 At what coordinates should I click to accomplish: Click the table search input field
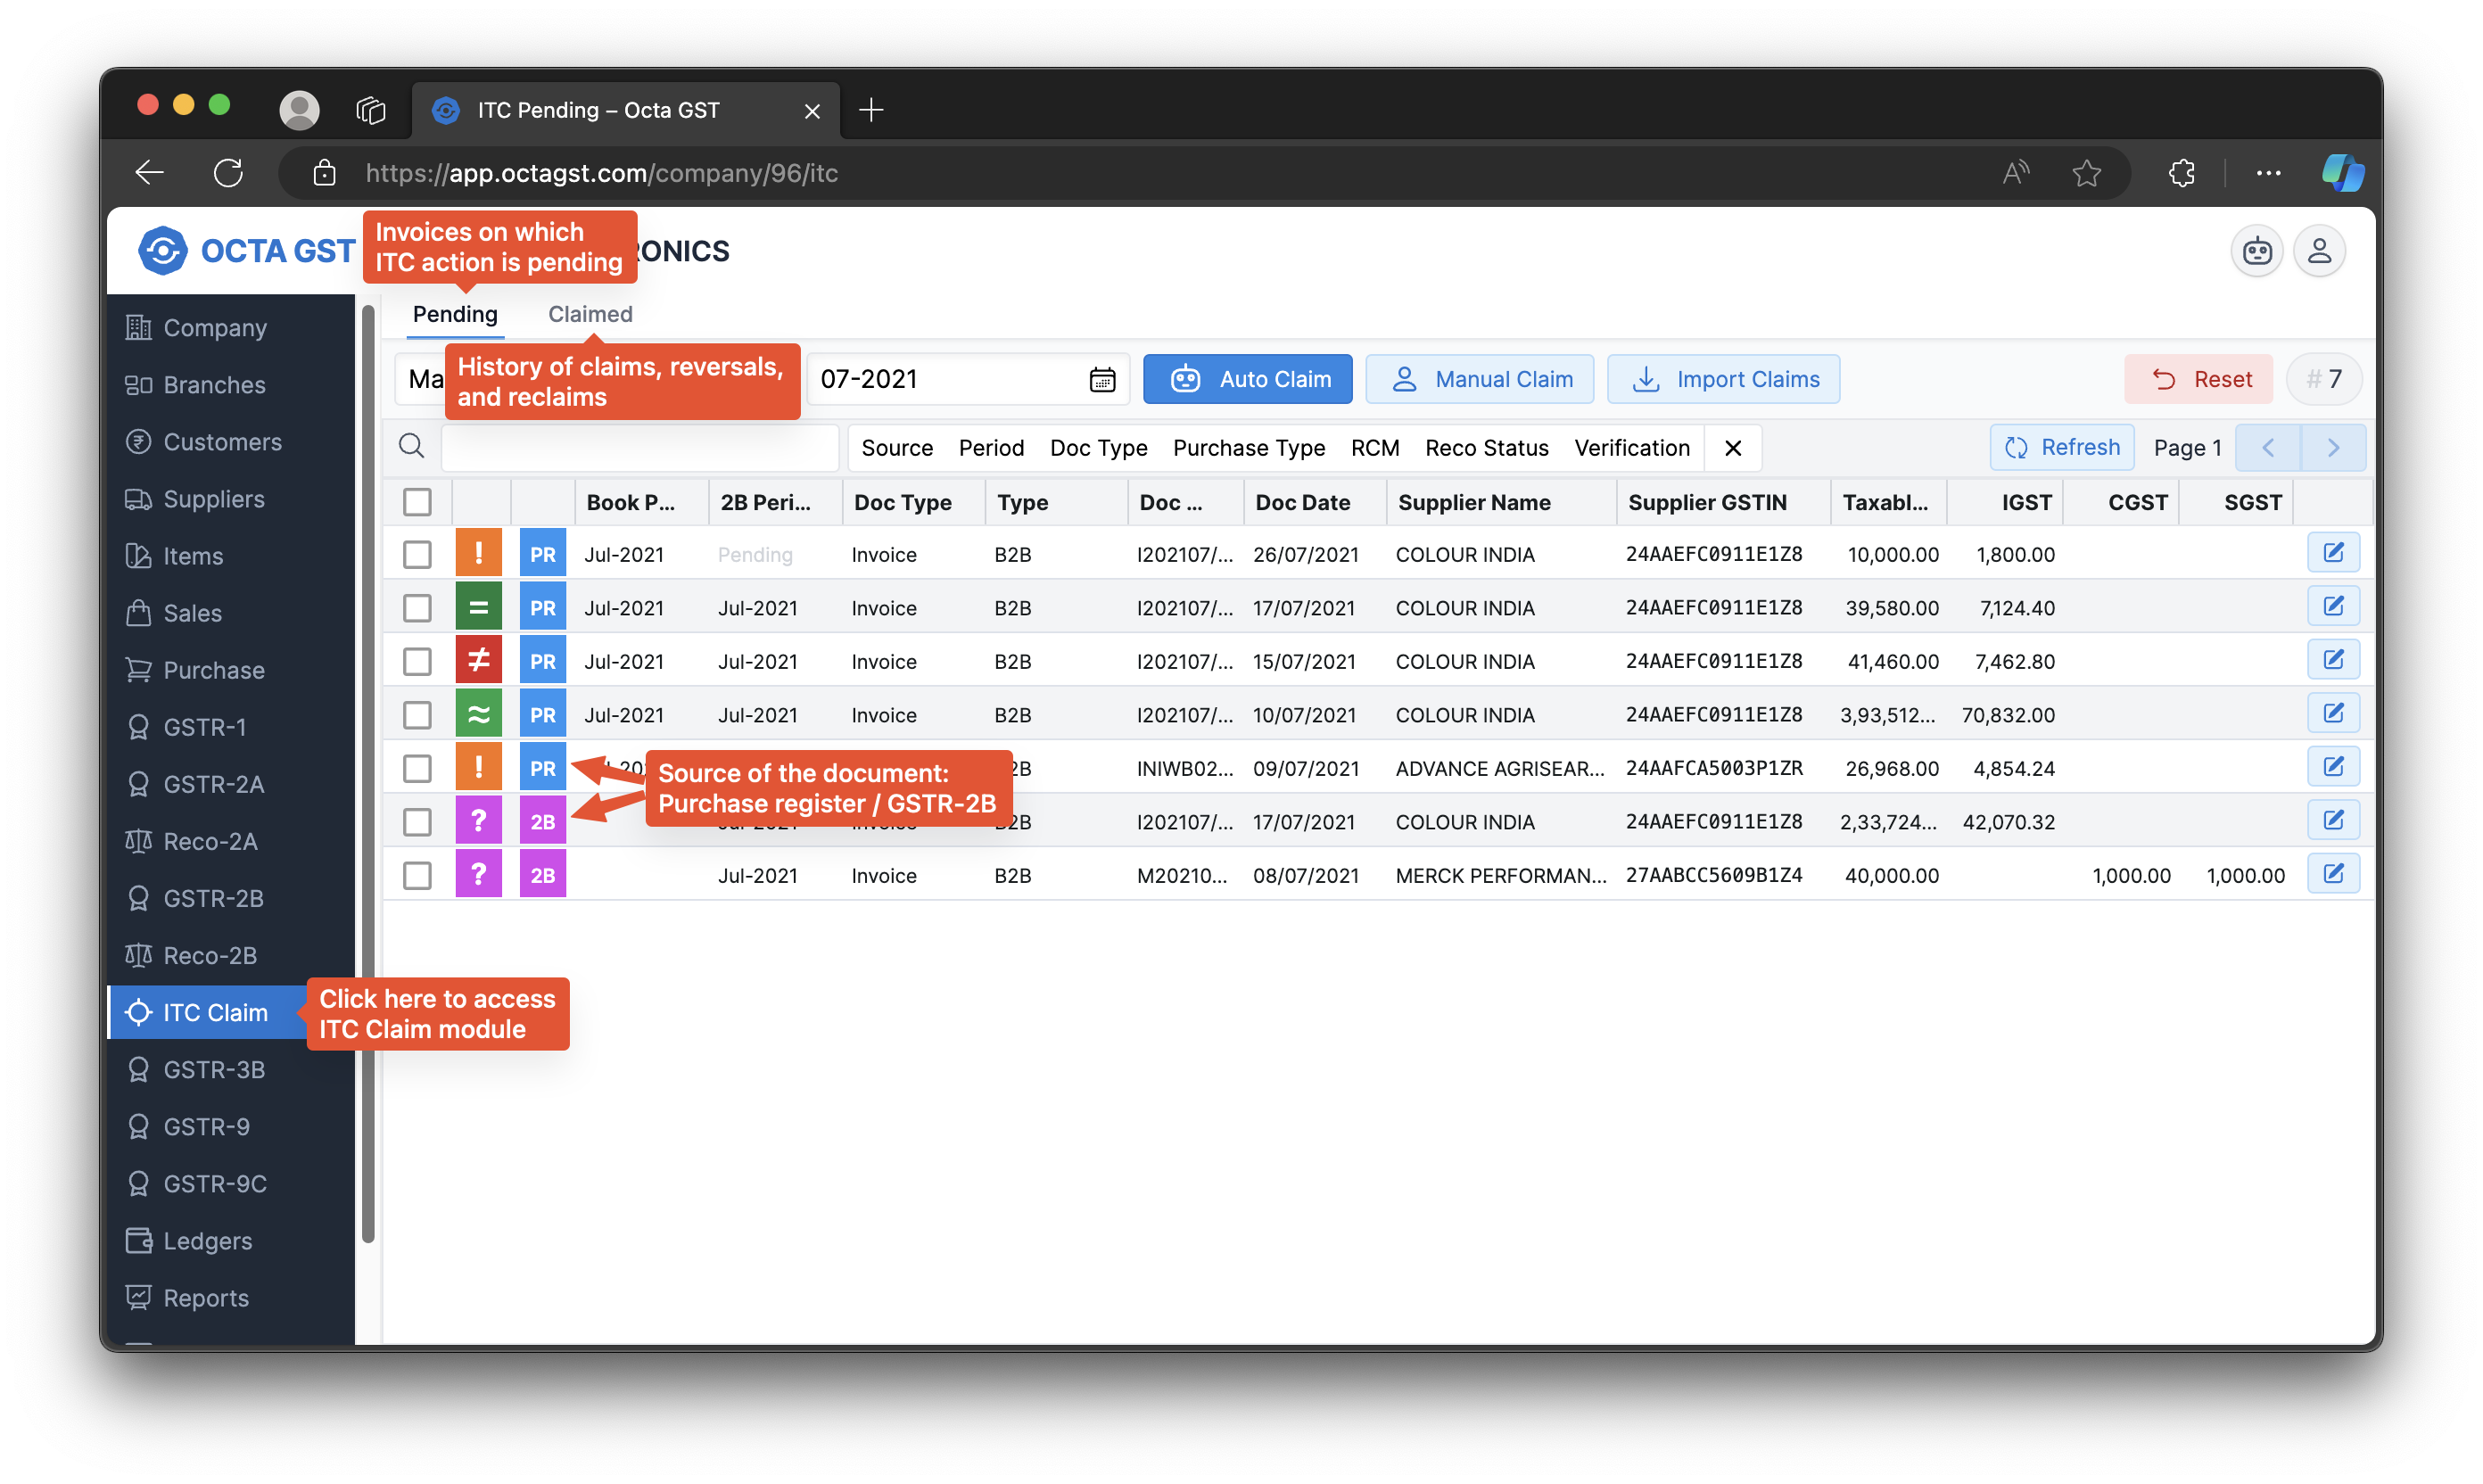[640, 448]
